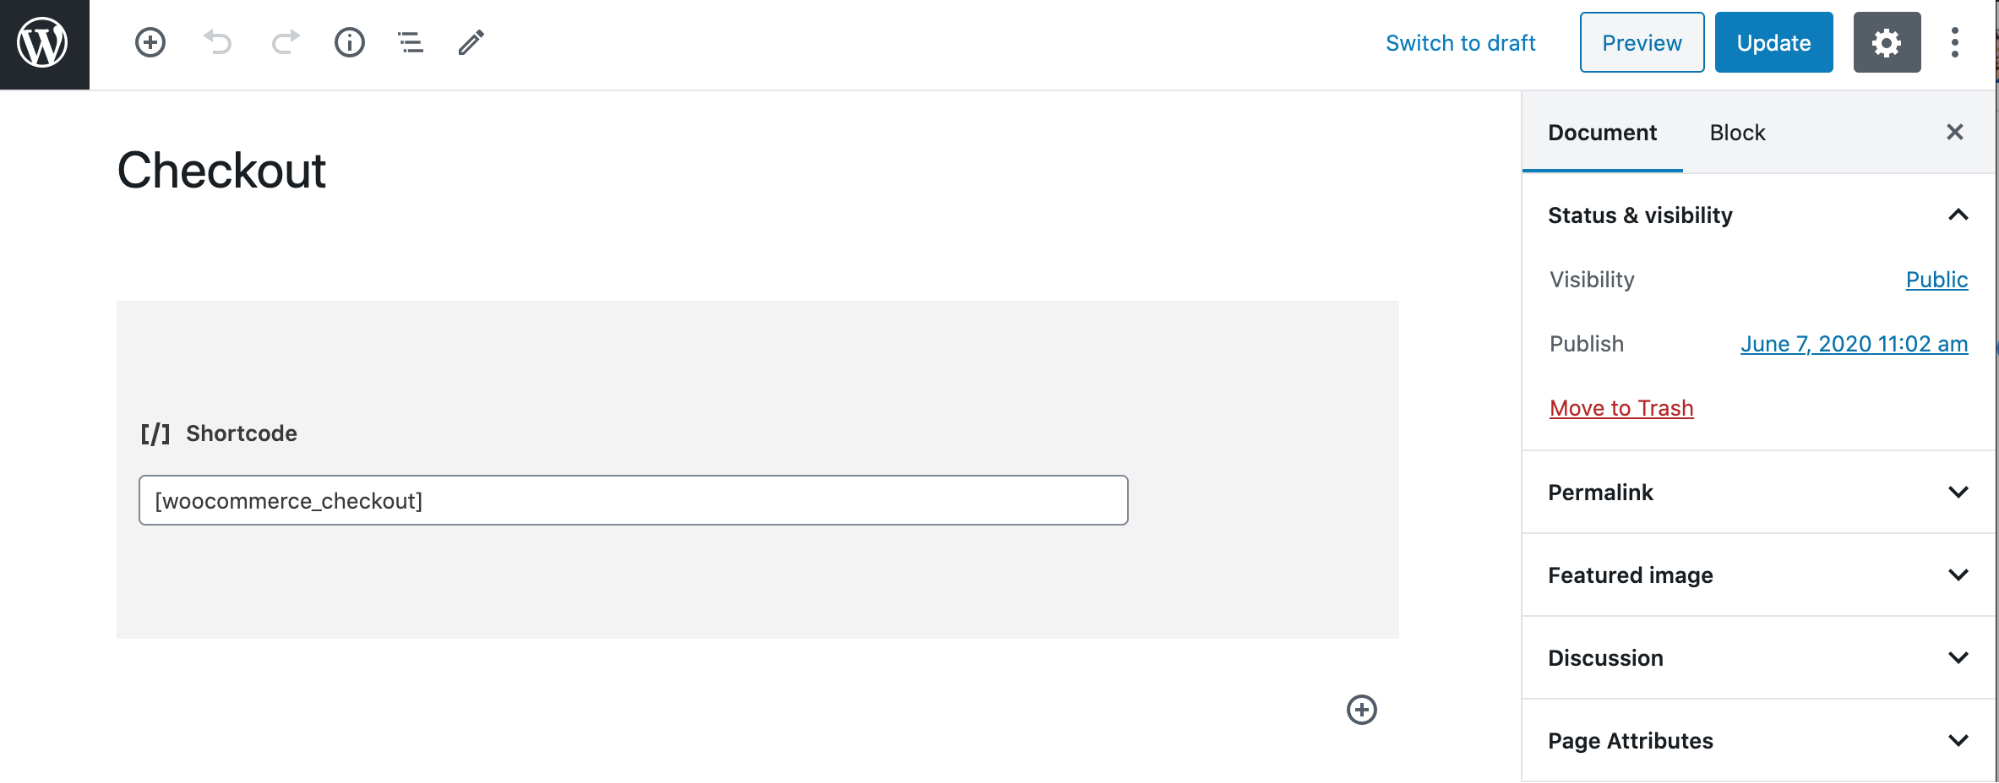Open the block navigation list icon
1999x783 pixels.
coord(410,42)
